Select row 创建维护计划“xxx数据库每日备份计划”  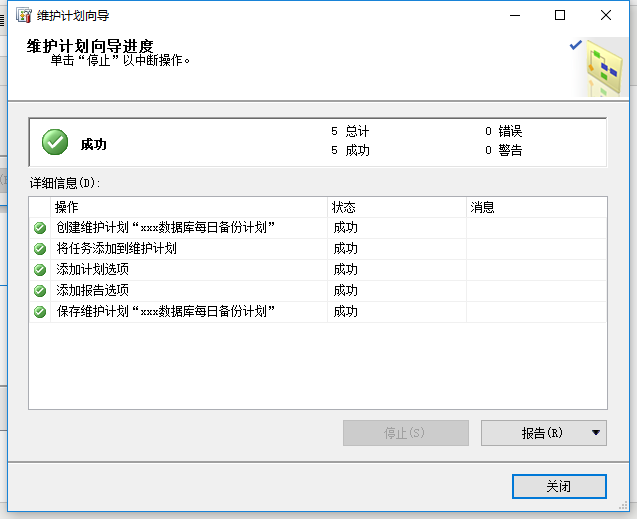coord(318,228)
